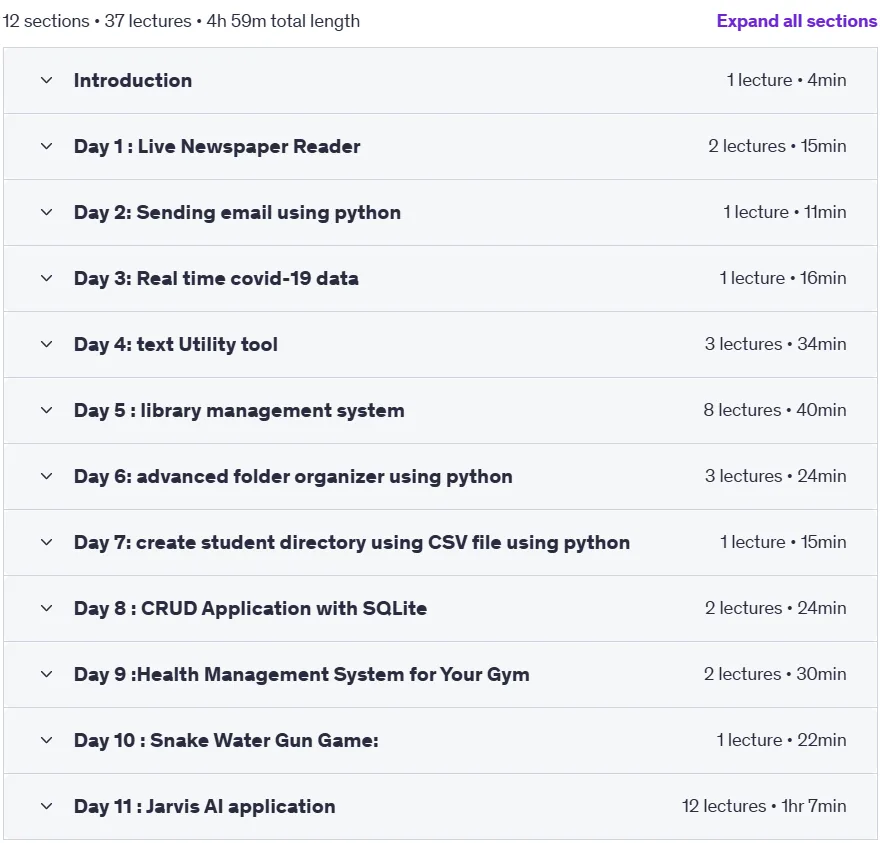This screenshot has width=880, height=843.
Task: Expand Day 1 Live Newspaper Reader chevron
Action: pos(47,146)
